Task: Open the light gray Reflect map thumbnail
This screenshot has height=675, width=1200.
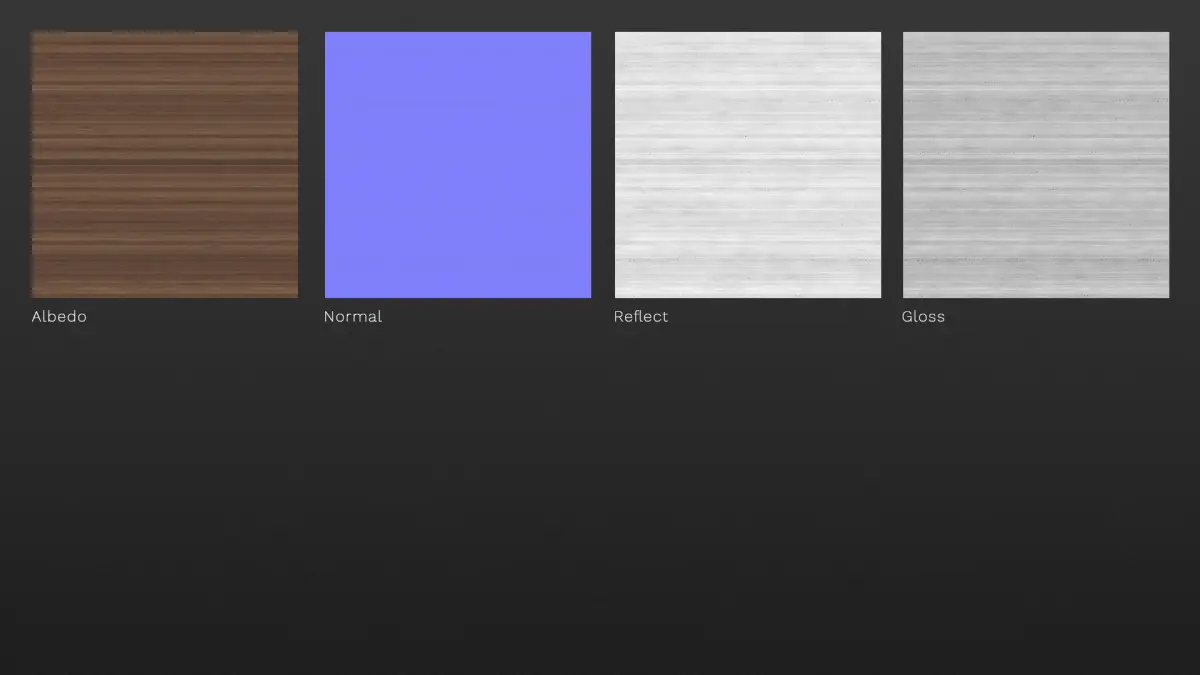Action: 748,165
